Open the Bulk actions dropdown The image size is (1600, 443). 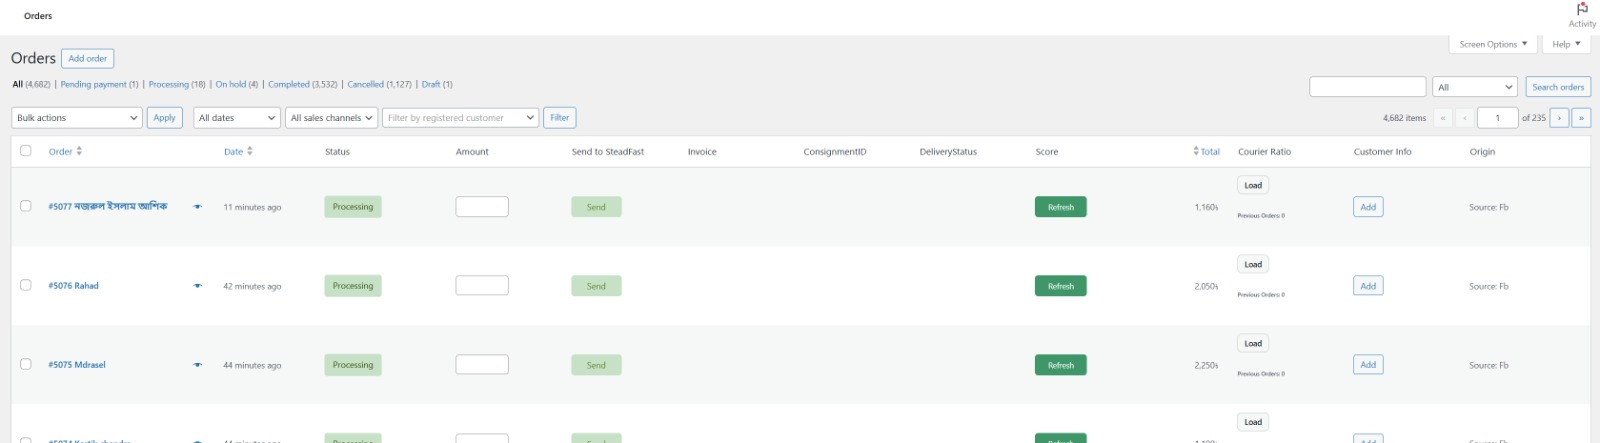[x=77, y=118]
